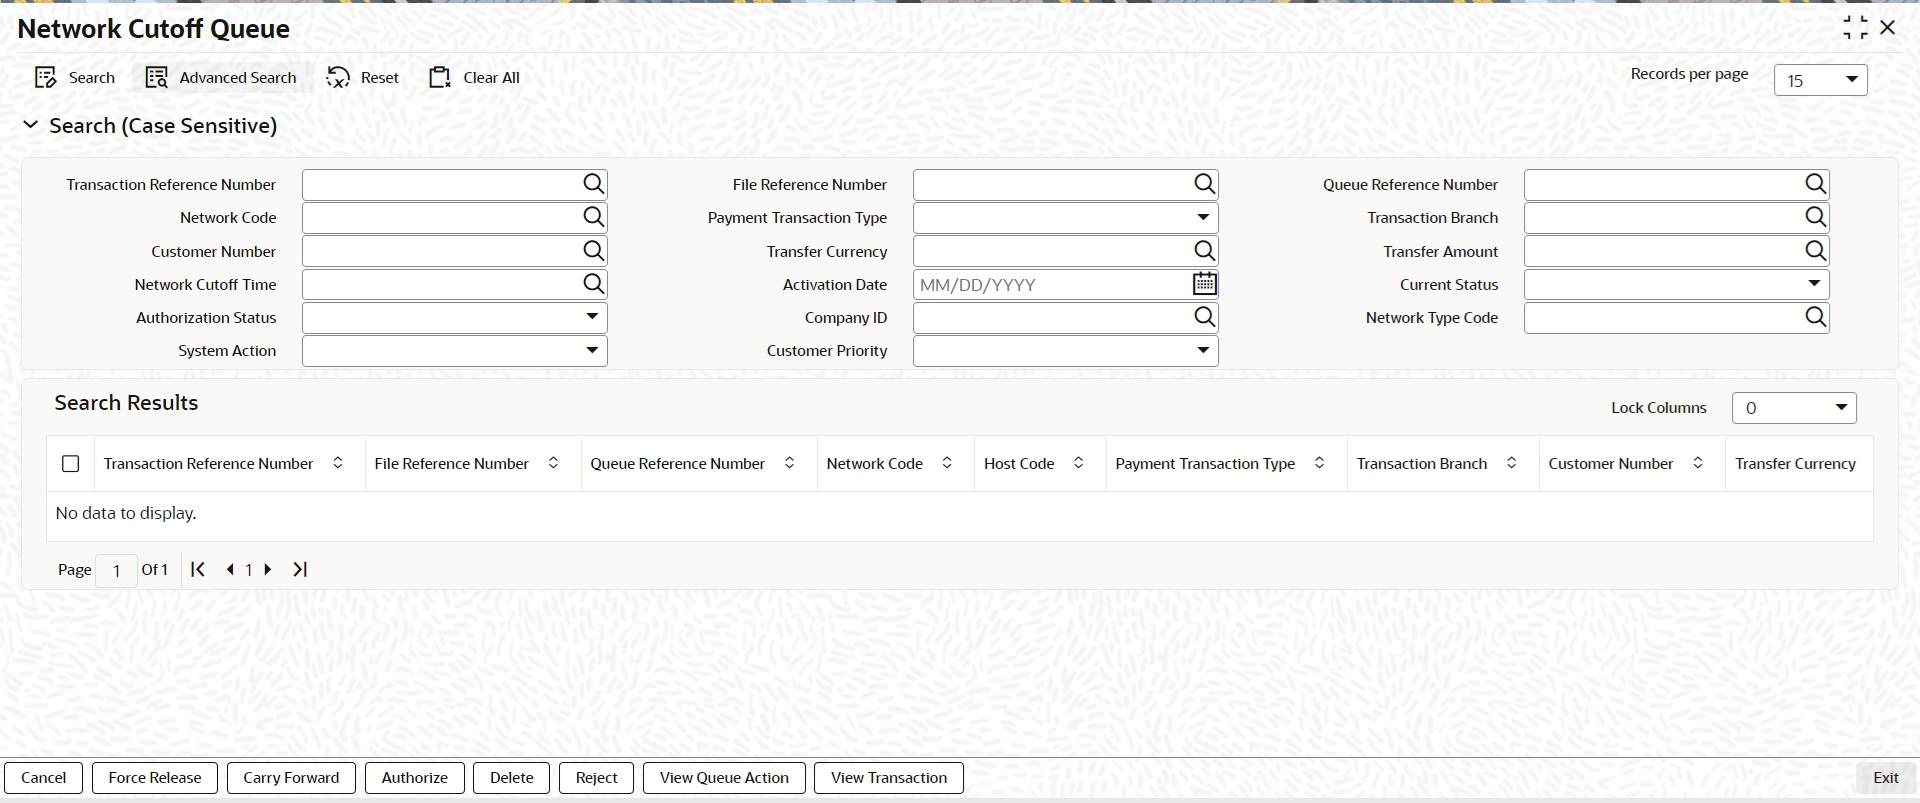Screen dimensions: 1920x803
Task: Click the Carry Forward button
Action: point(291,778)
